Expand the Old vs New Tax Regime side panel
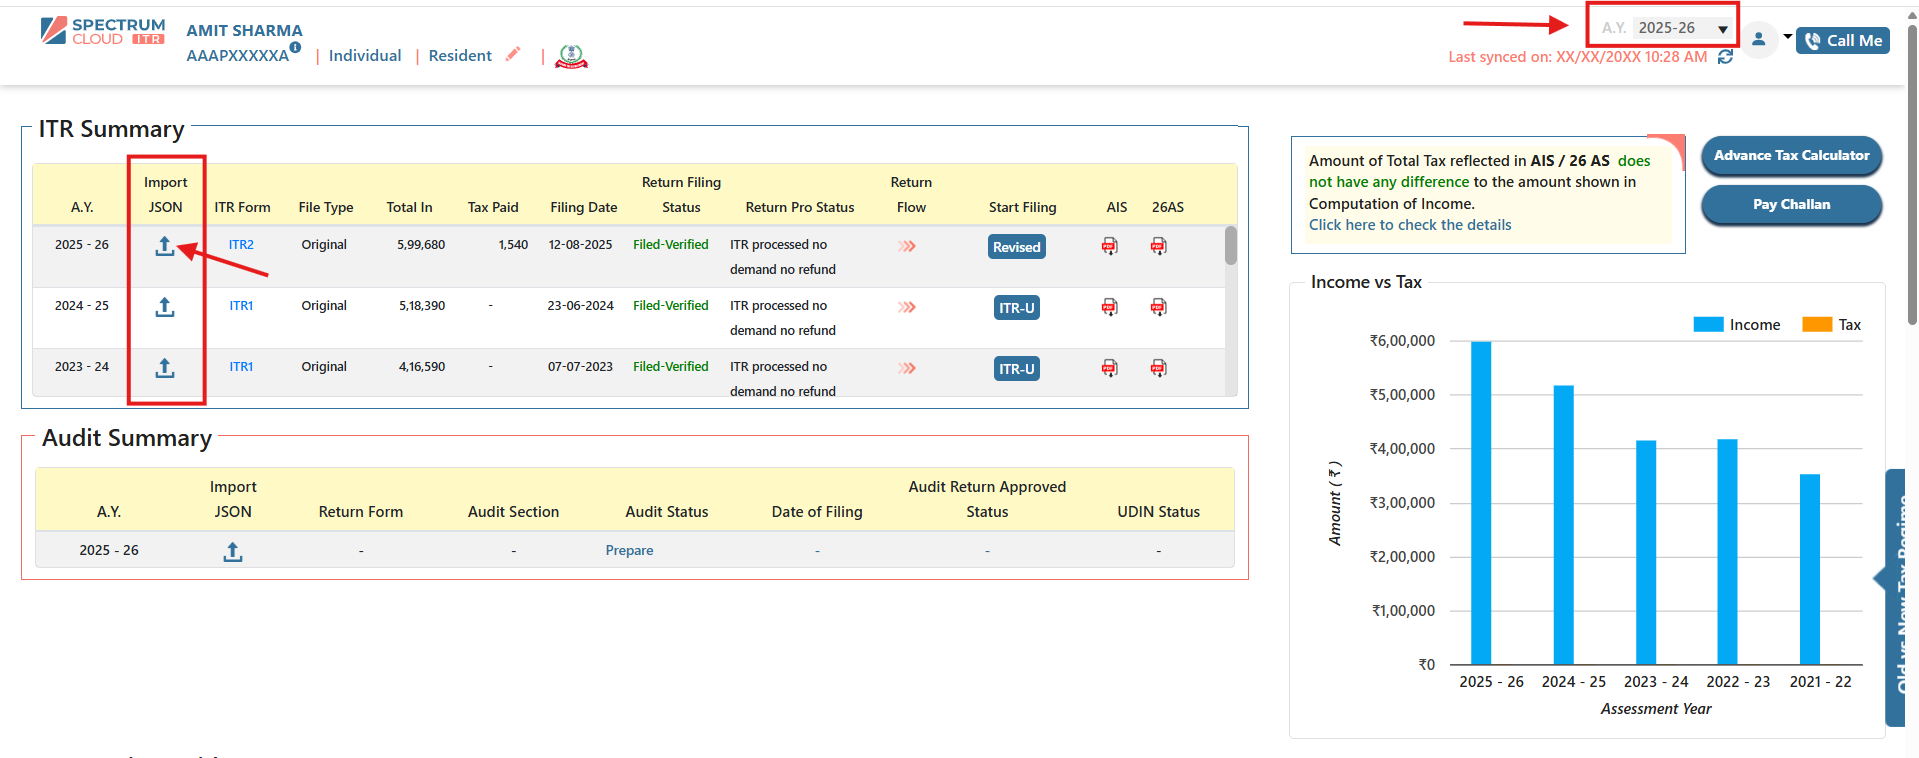 (1898, 600)
